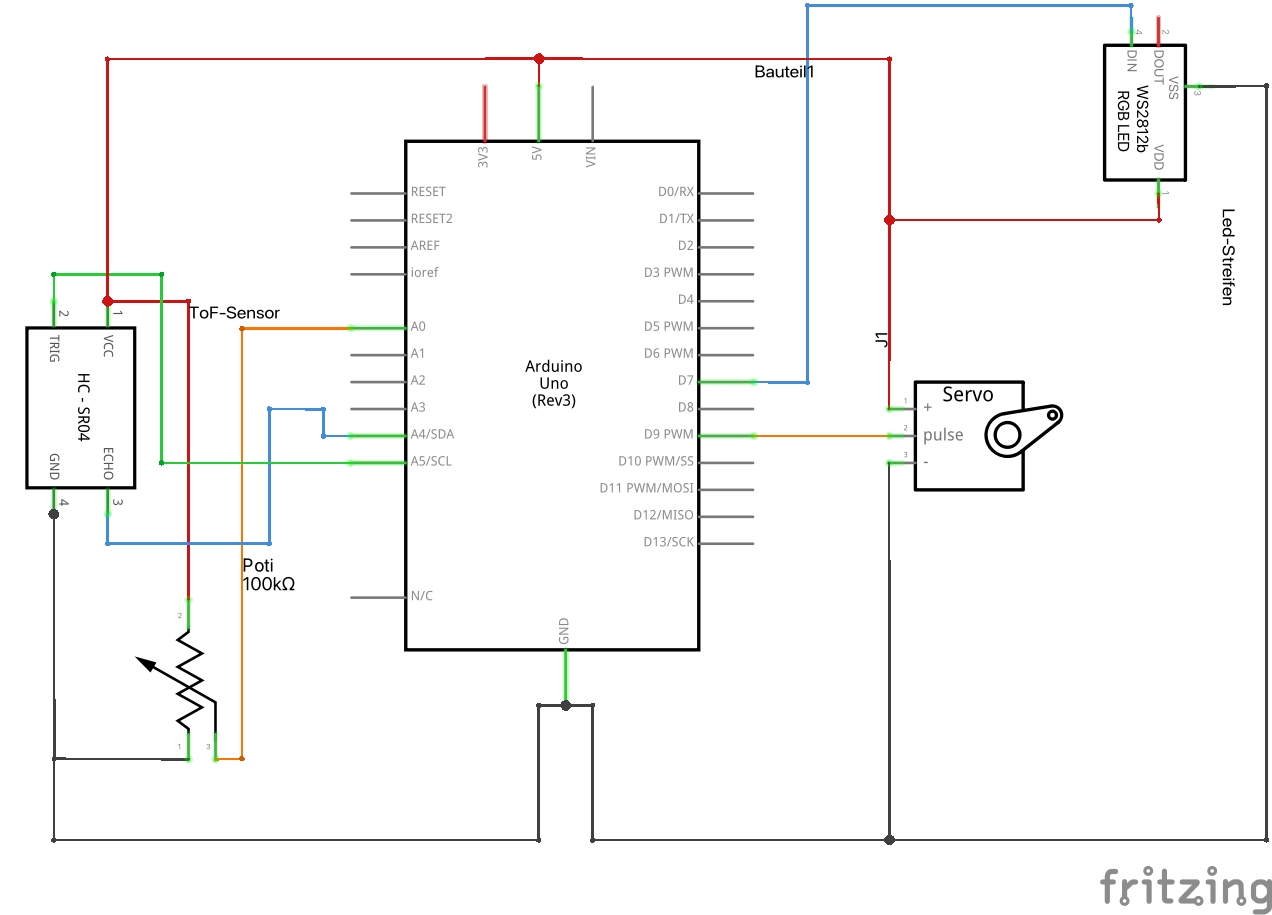Viewport: 1272px width, 915px height.
Task: Select the "ToF-Sensor" label
Action: coord(235,313)
